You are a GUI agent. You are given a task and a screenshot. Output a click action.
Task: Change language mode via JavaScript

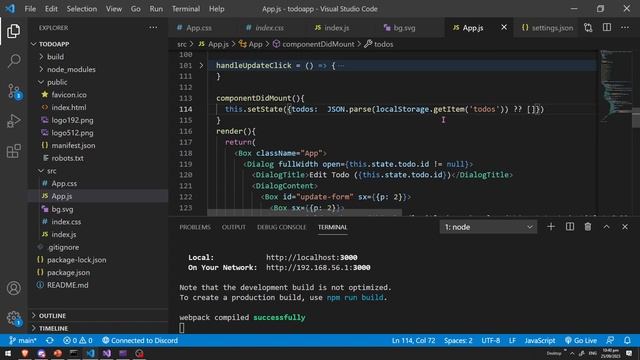point(540,340)
